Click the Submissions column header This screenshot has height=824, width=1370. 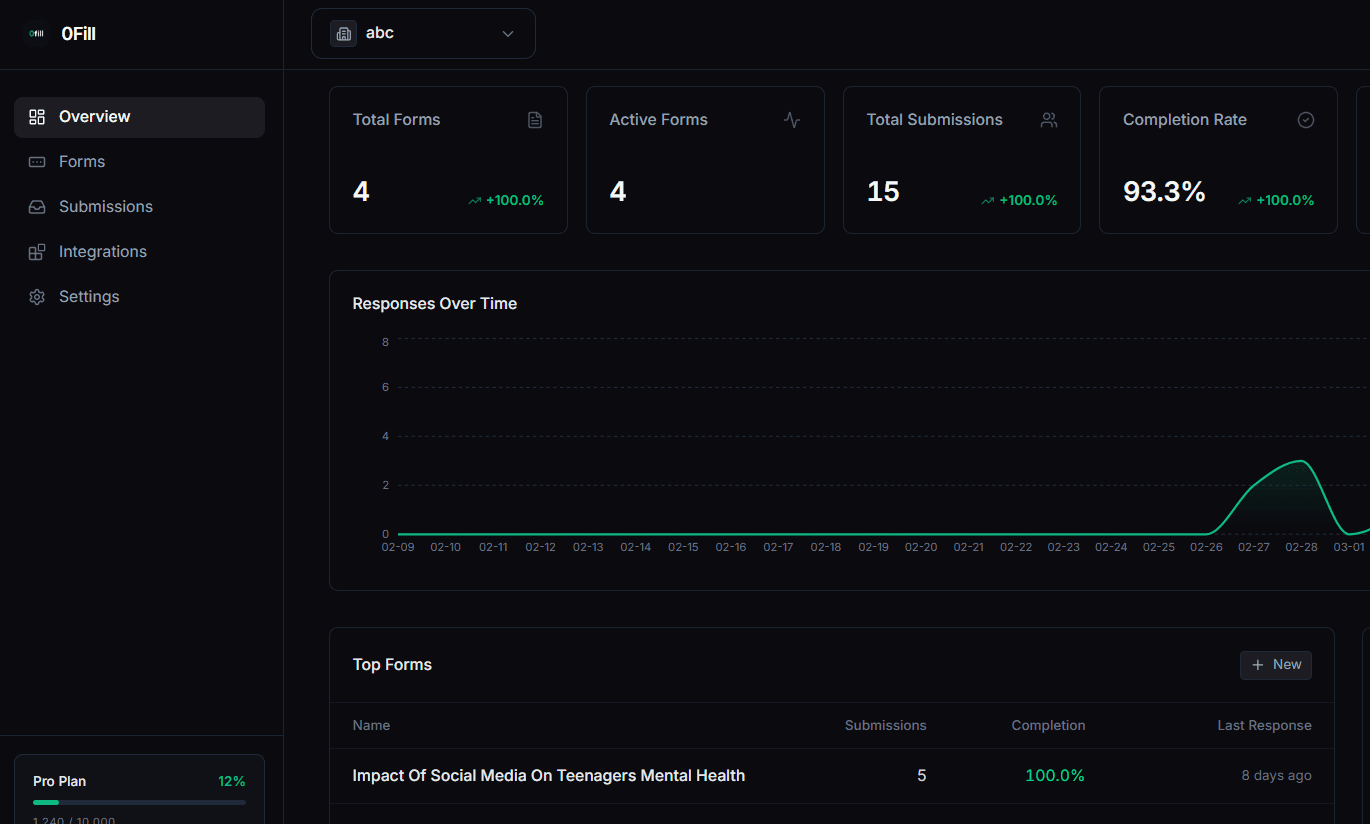885,726
